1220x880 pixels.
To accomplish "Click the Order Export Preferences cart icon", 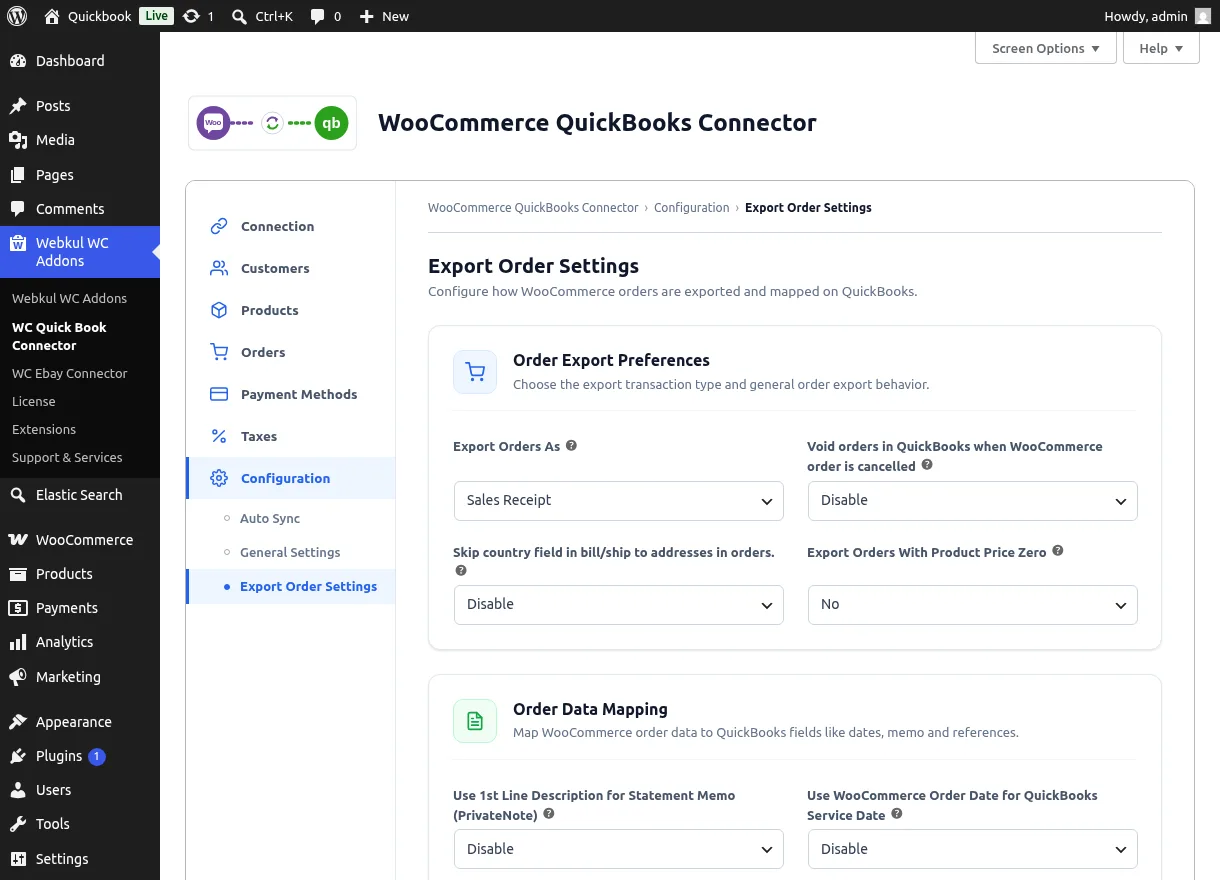I will point(475,372).
